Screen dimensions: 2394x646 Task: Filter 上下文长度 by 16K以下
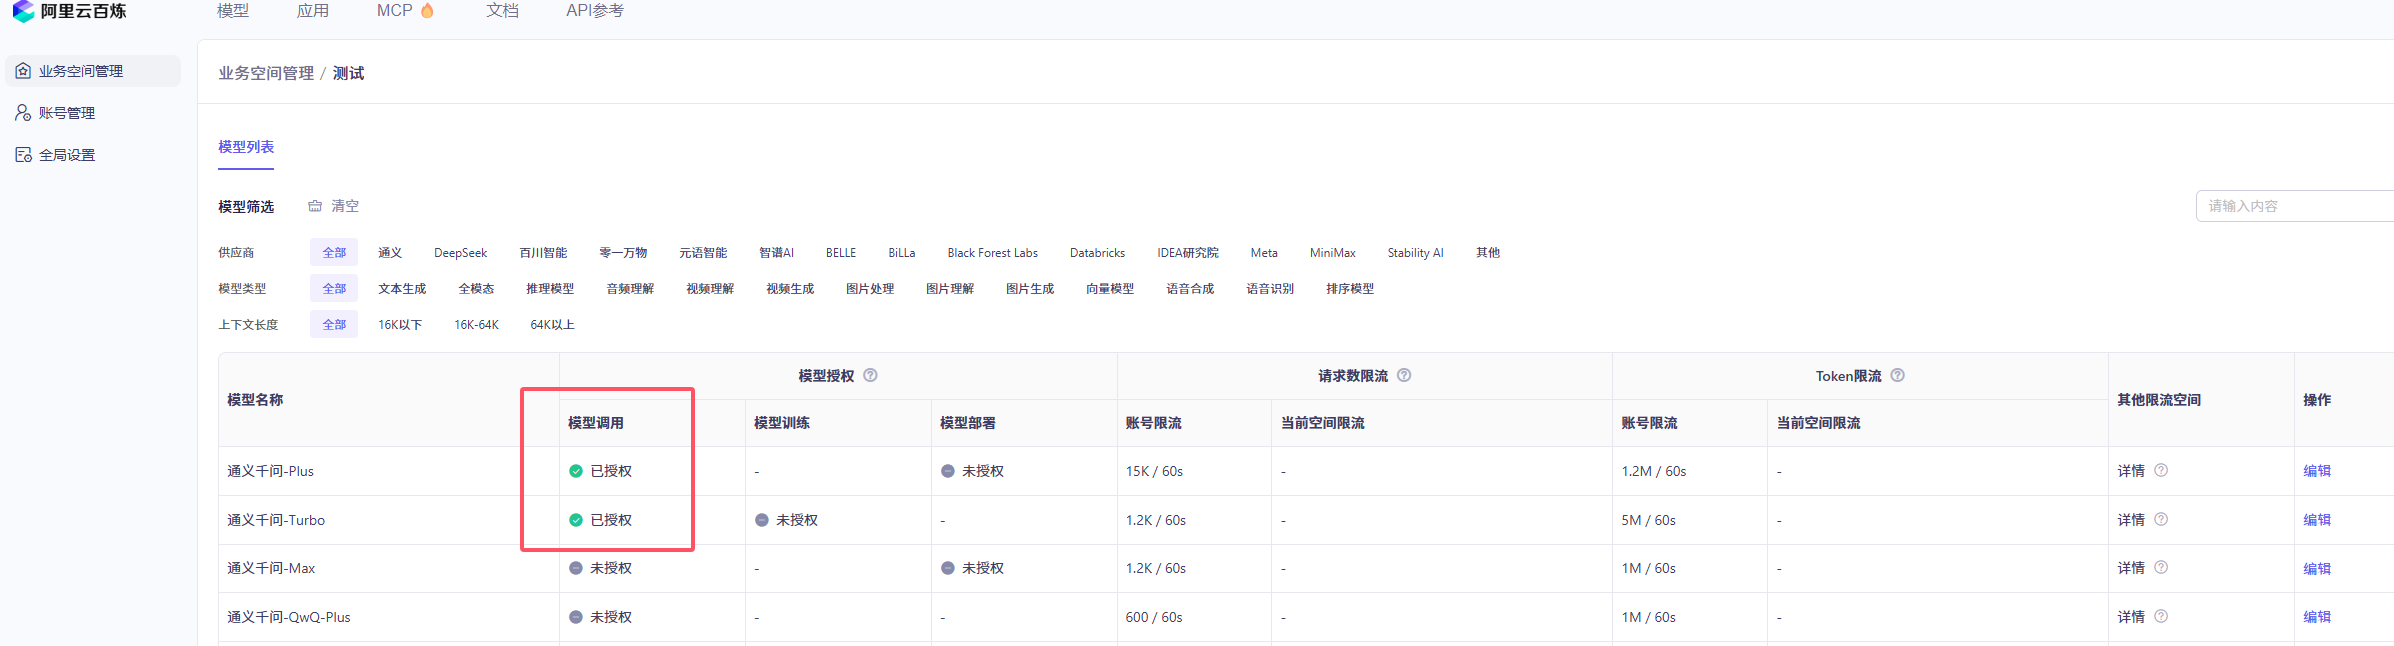pyautogui.click(x=400, y=325)
